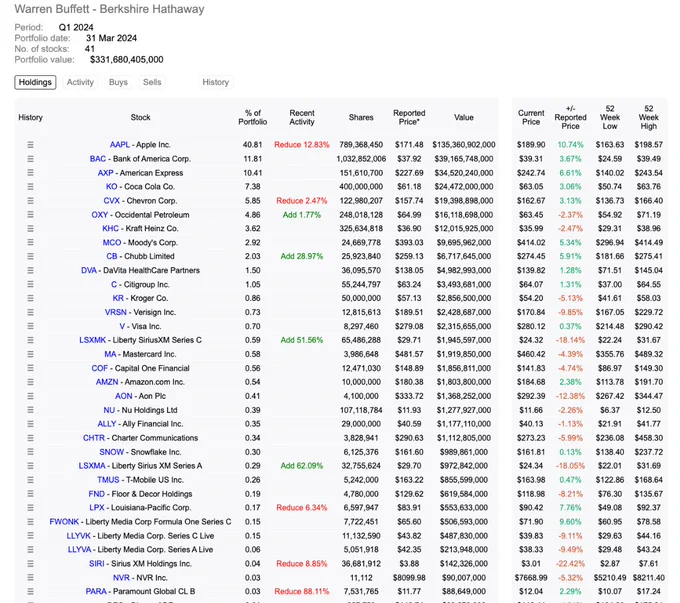Click 'Add 62.09%' in LSXMA row
The height and width of the screenshot is (603, 680).
click(302, 466)
